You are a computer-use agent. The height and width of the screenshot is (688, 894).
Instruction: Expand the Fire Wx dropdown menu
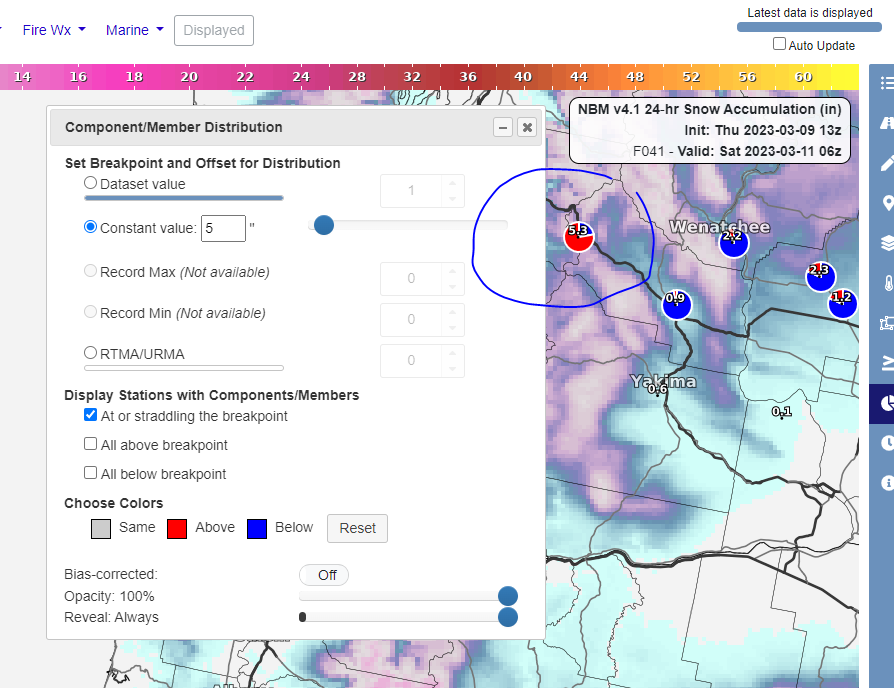[x=54, y=30]
